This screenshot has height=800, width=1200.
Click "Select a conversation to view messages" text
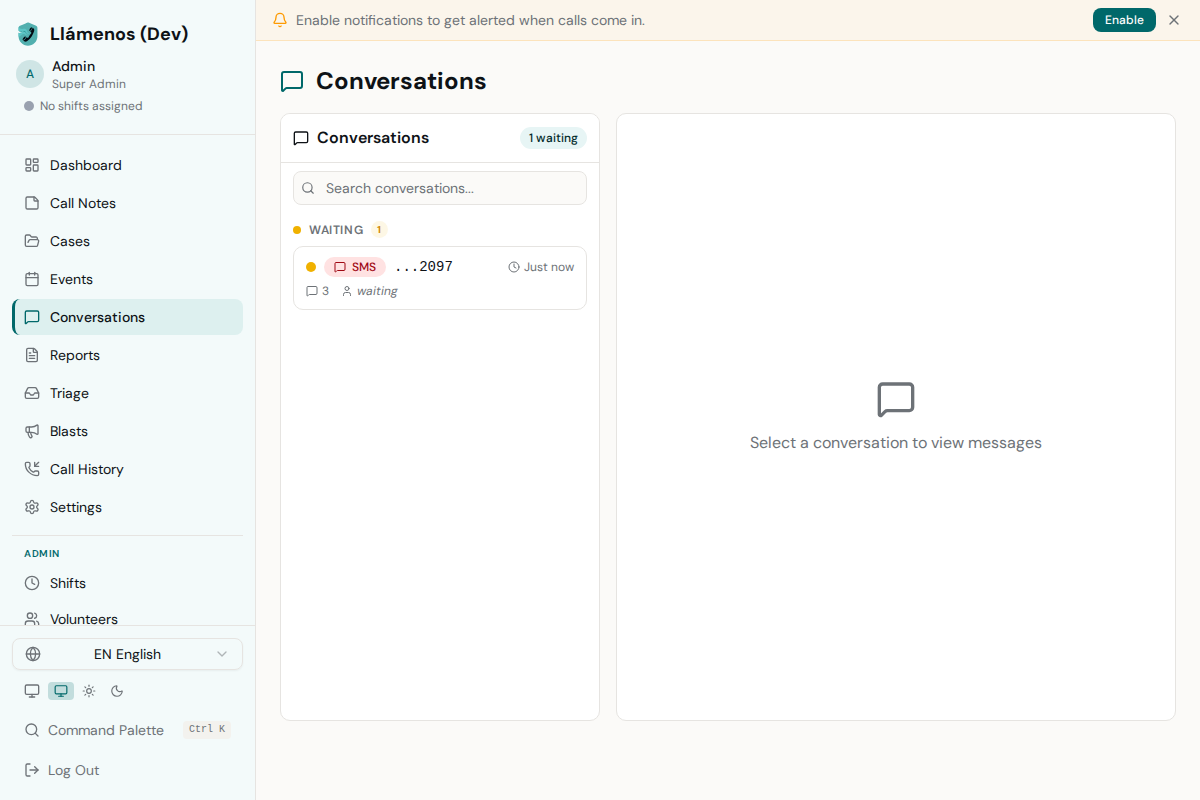tap(896, 443)
